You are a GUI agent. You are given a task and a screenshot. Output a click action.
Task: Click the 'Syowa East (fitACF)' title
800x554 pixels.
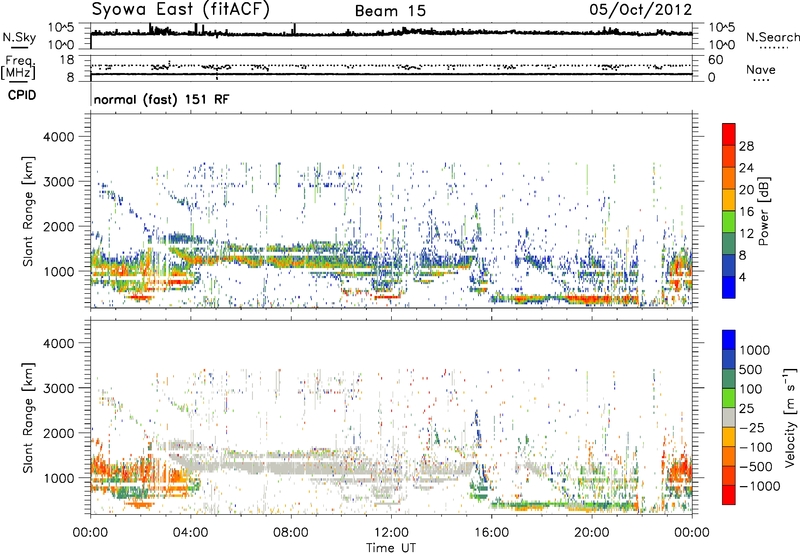pos(181,9)
